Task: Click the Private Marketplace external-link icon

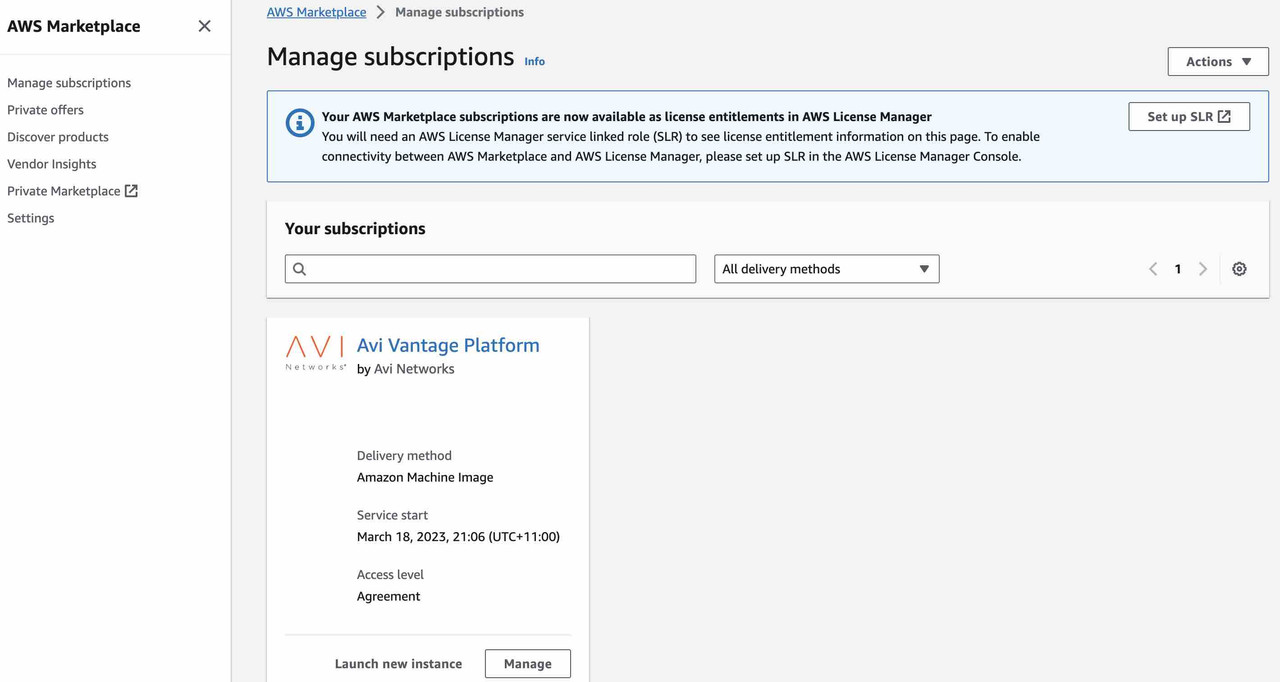Action: tap(131, 191)
